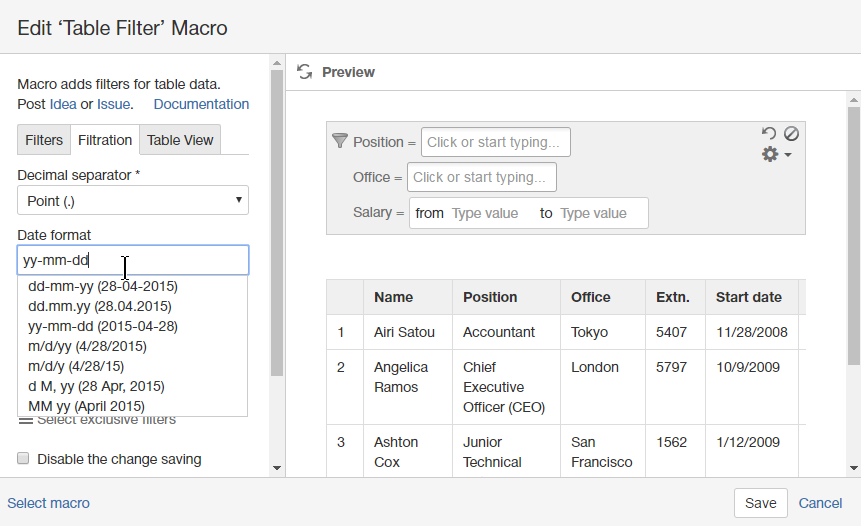Select m/d/yy (4/28/2015) from the list
861x526 pixels.
point(87,346)
